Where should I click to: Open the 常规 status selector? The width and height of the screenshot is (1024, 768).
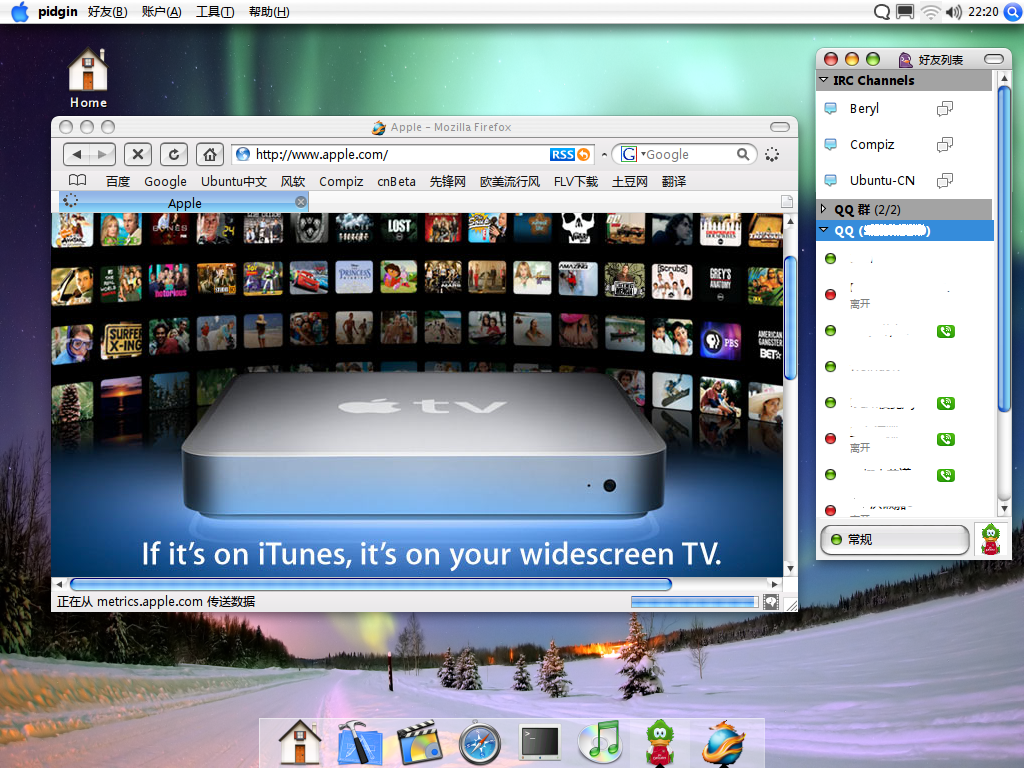[894, 539]
